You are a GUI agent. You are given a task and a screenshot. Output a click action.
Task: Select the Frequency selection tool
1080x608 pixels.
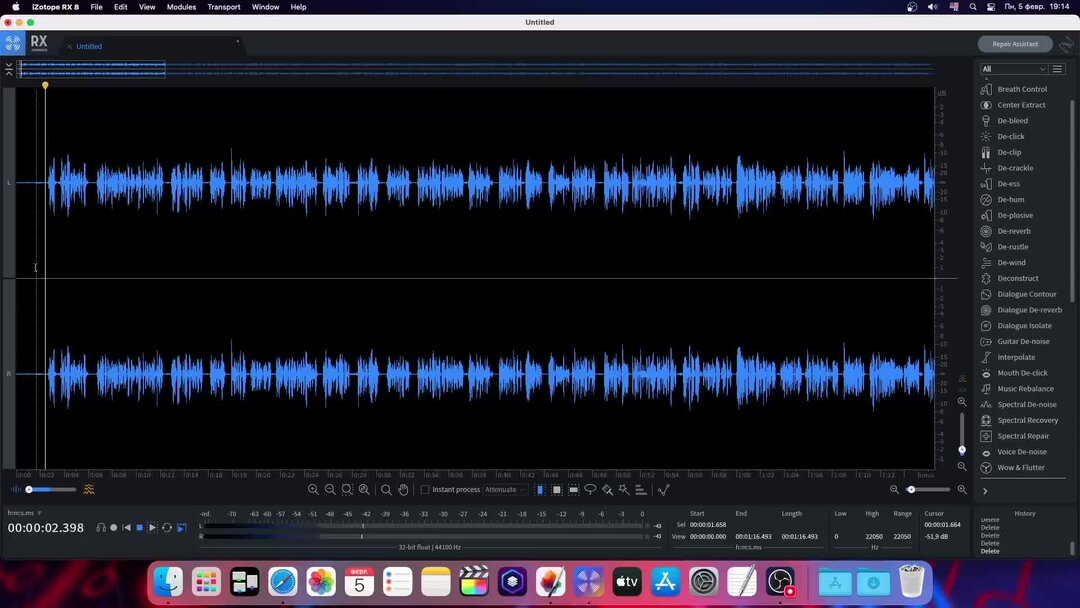[573, 490]
